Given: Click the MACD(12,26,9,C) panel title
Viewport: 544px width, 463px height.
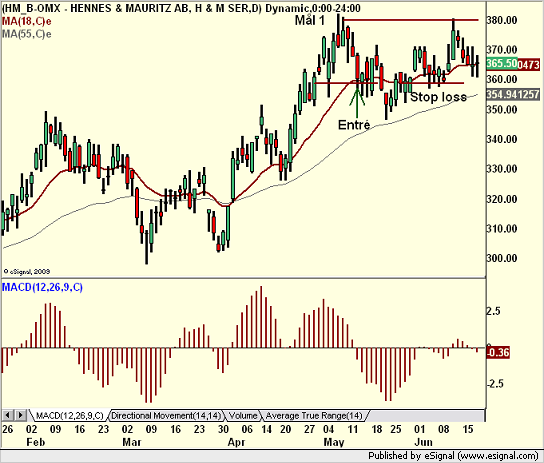Looking at the screenshot, I should pos(42,287).
